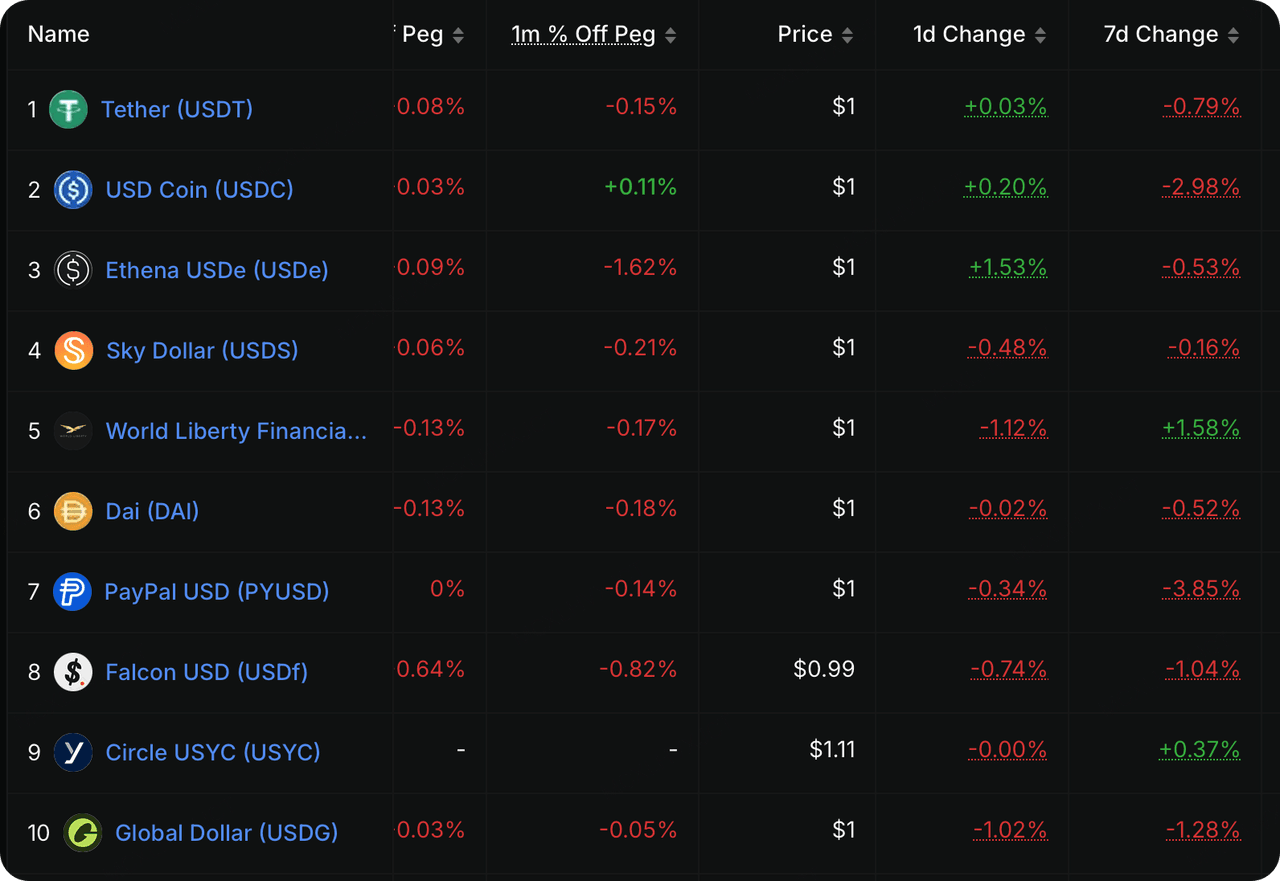Click the World Liberty Financial logo icon

pos(73,431)
